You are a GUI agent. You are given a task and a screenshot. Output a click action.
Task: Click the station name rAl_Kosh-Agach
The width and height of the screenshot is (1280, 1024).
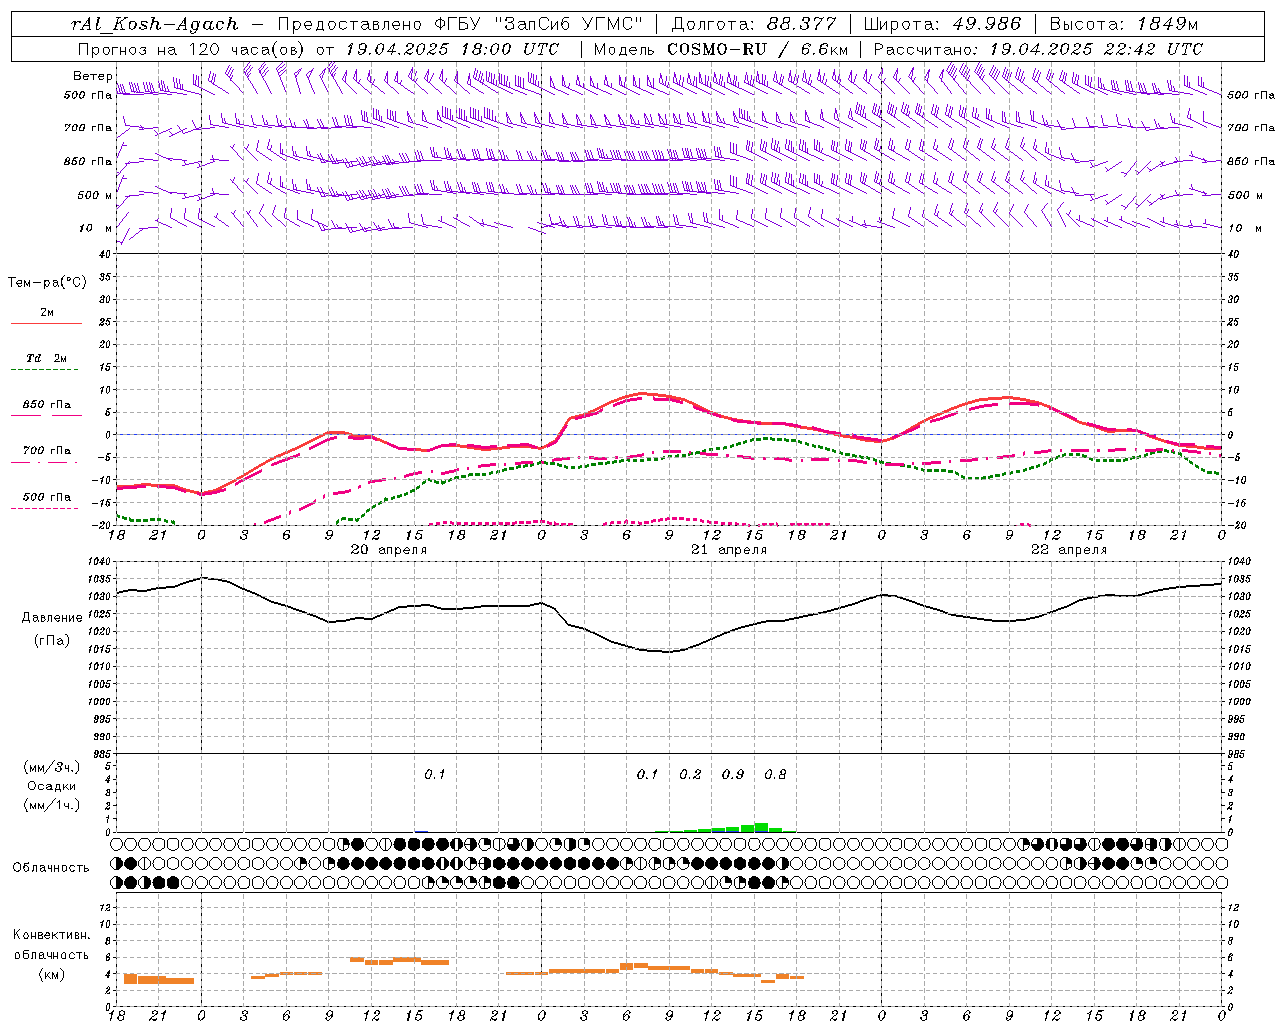[x=155, y=24]
